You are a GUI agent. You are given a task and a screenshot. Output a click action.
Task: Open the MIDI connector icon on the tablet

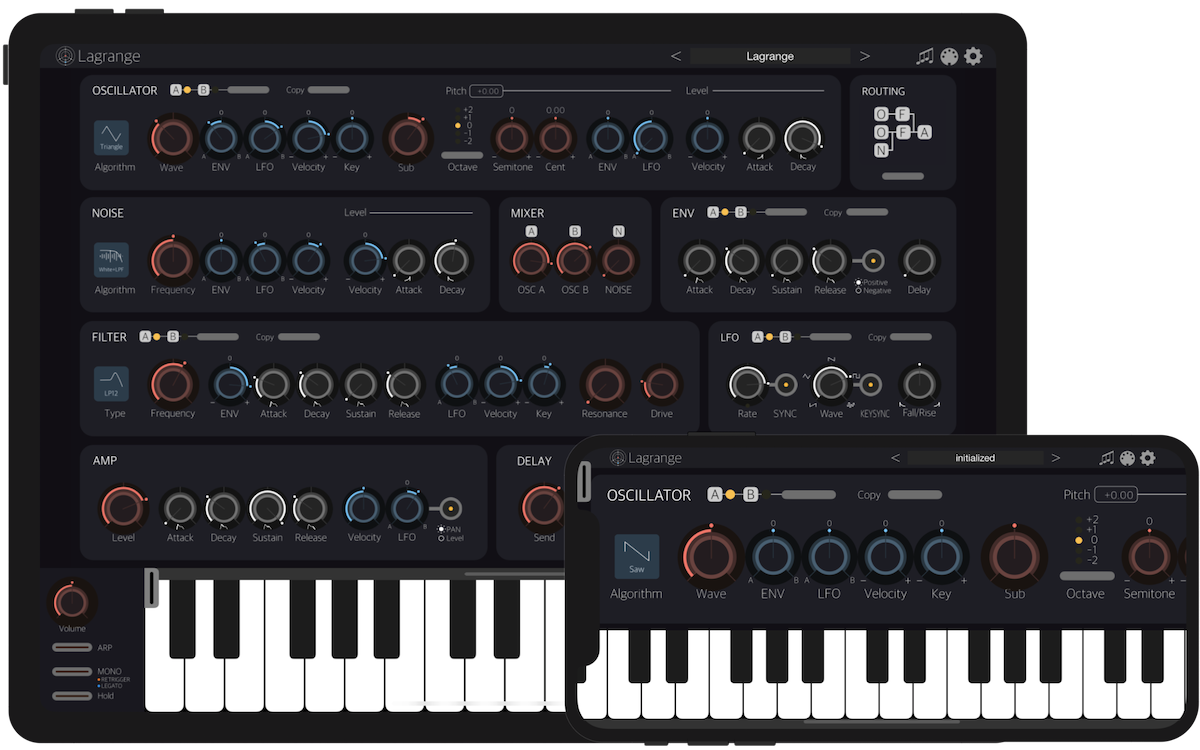click(x=949, y=56)
